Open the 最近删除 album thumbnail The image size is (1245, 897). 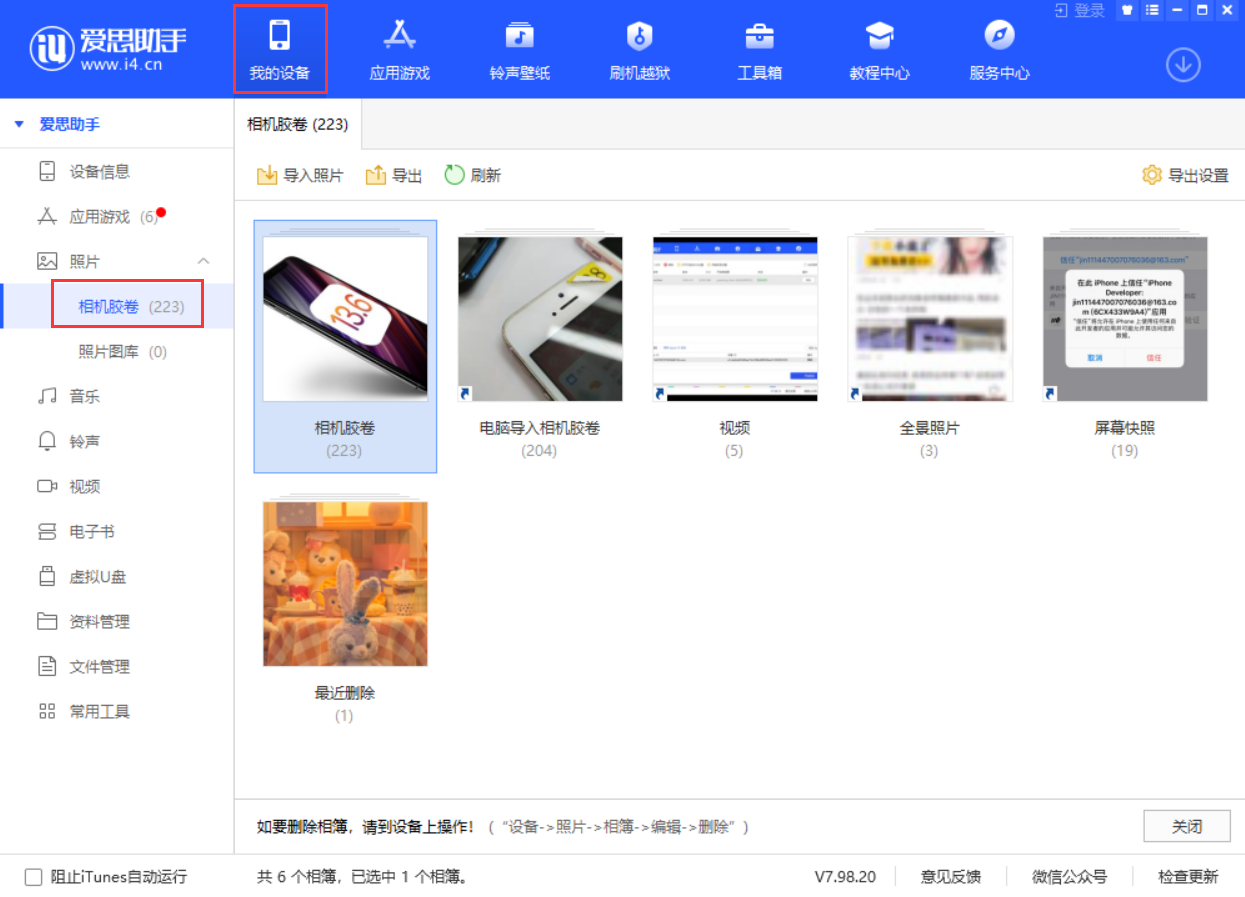pos(344,583)
